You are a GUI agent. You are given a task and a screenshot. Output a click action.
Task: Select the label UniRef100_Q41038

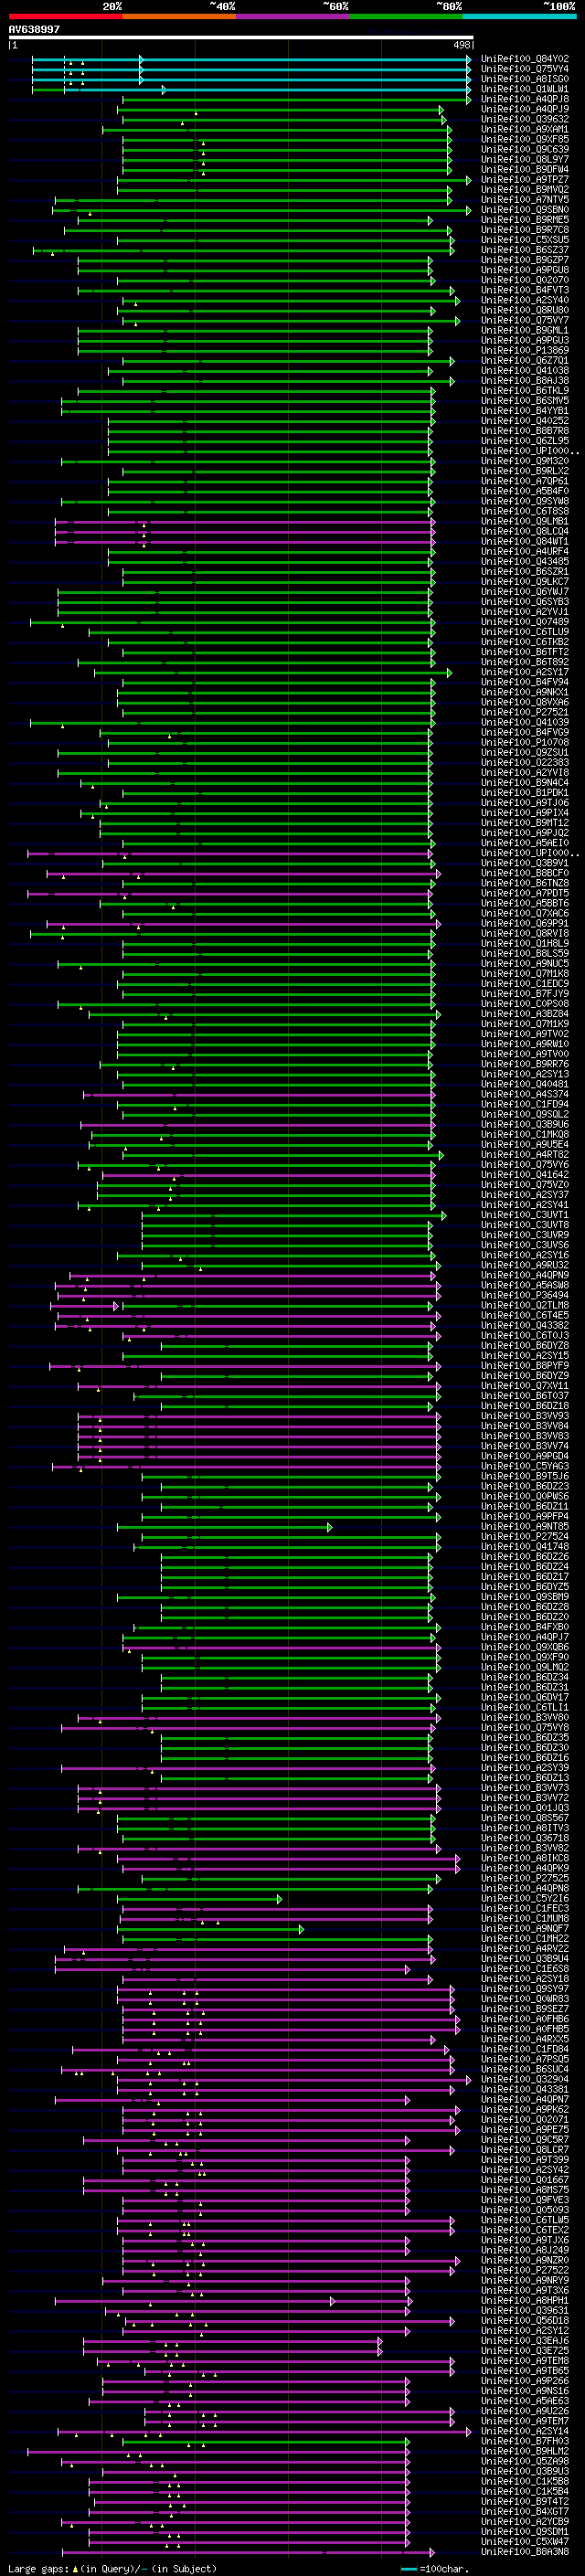point(525,371)
